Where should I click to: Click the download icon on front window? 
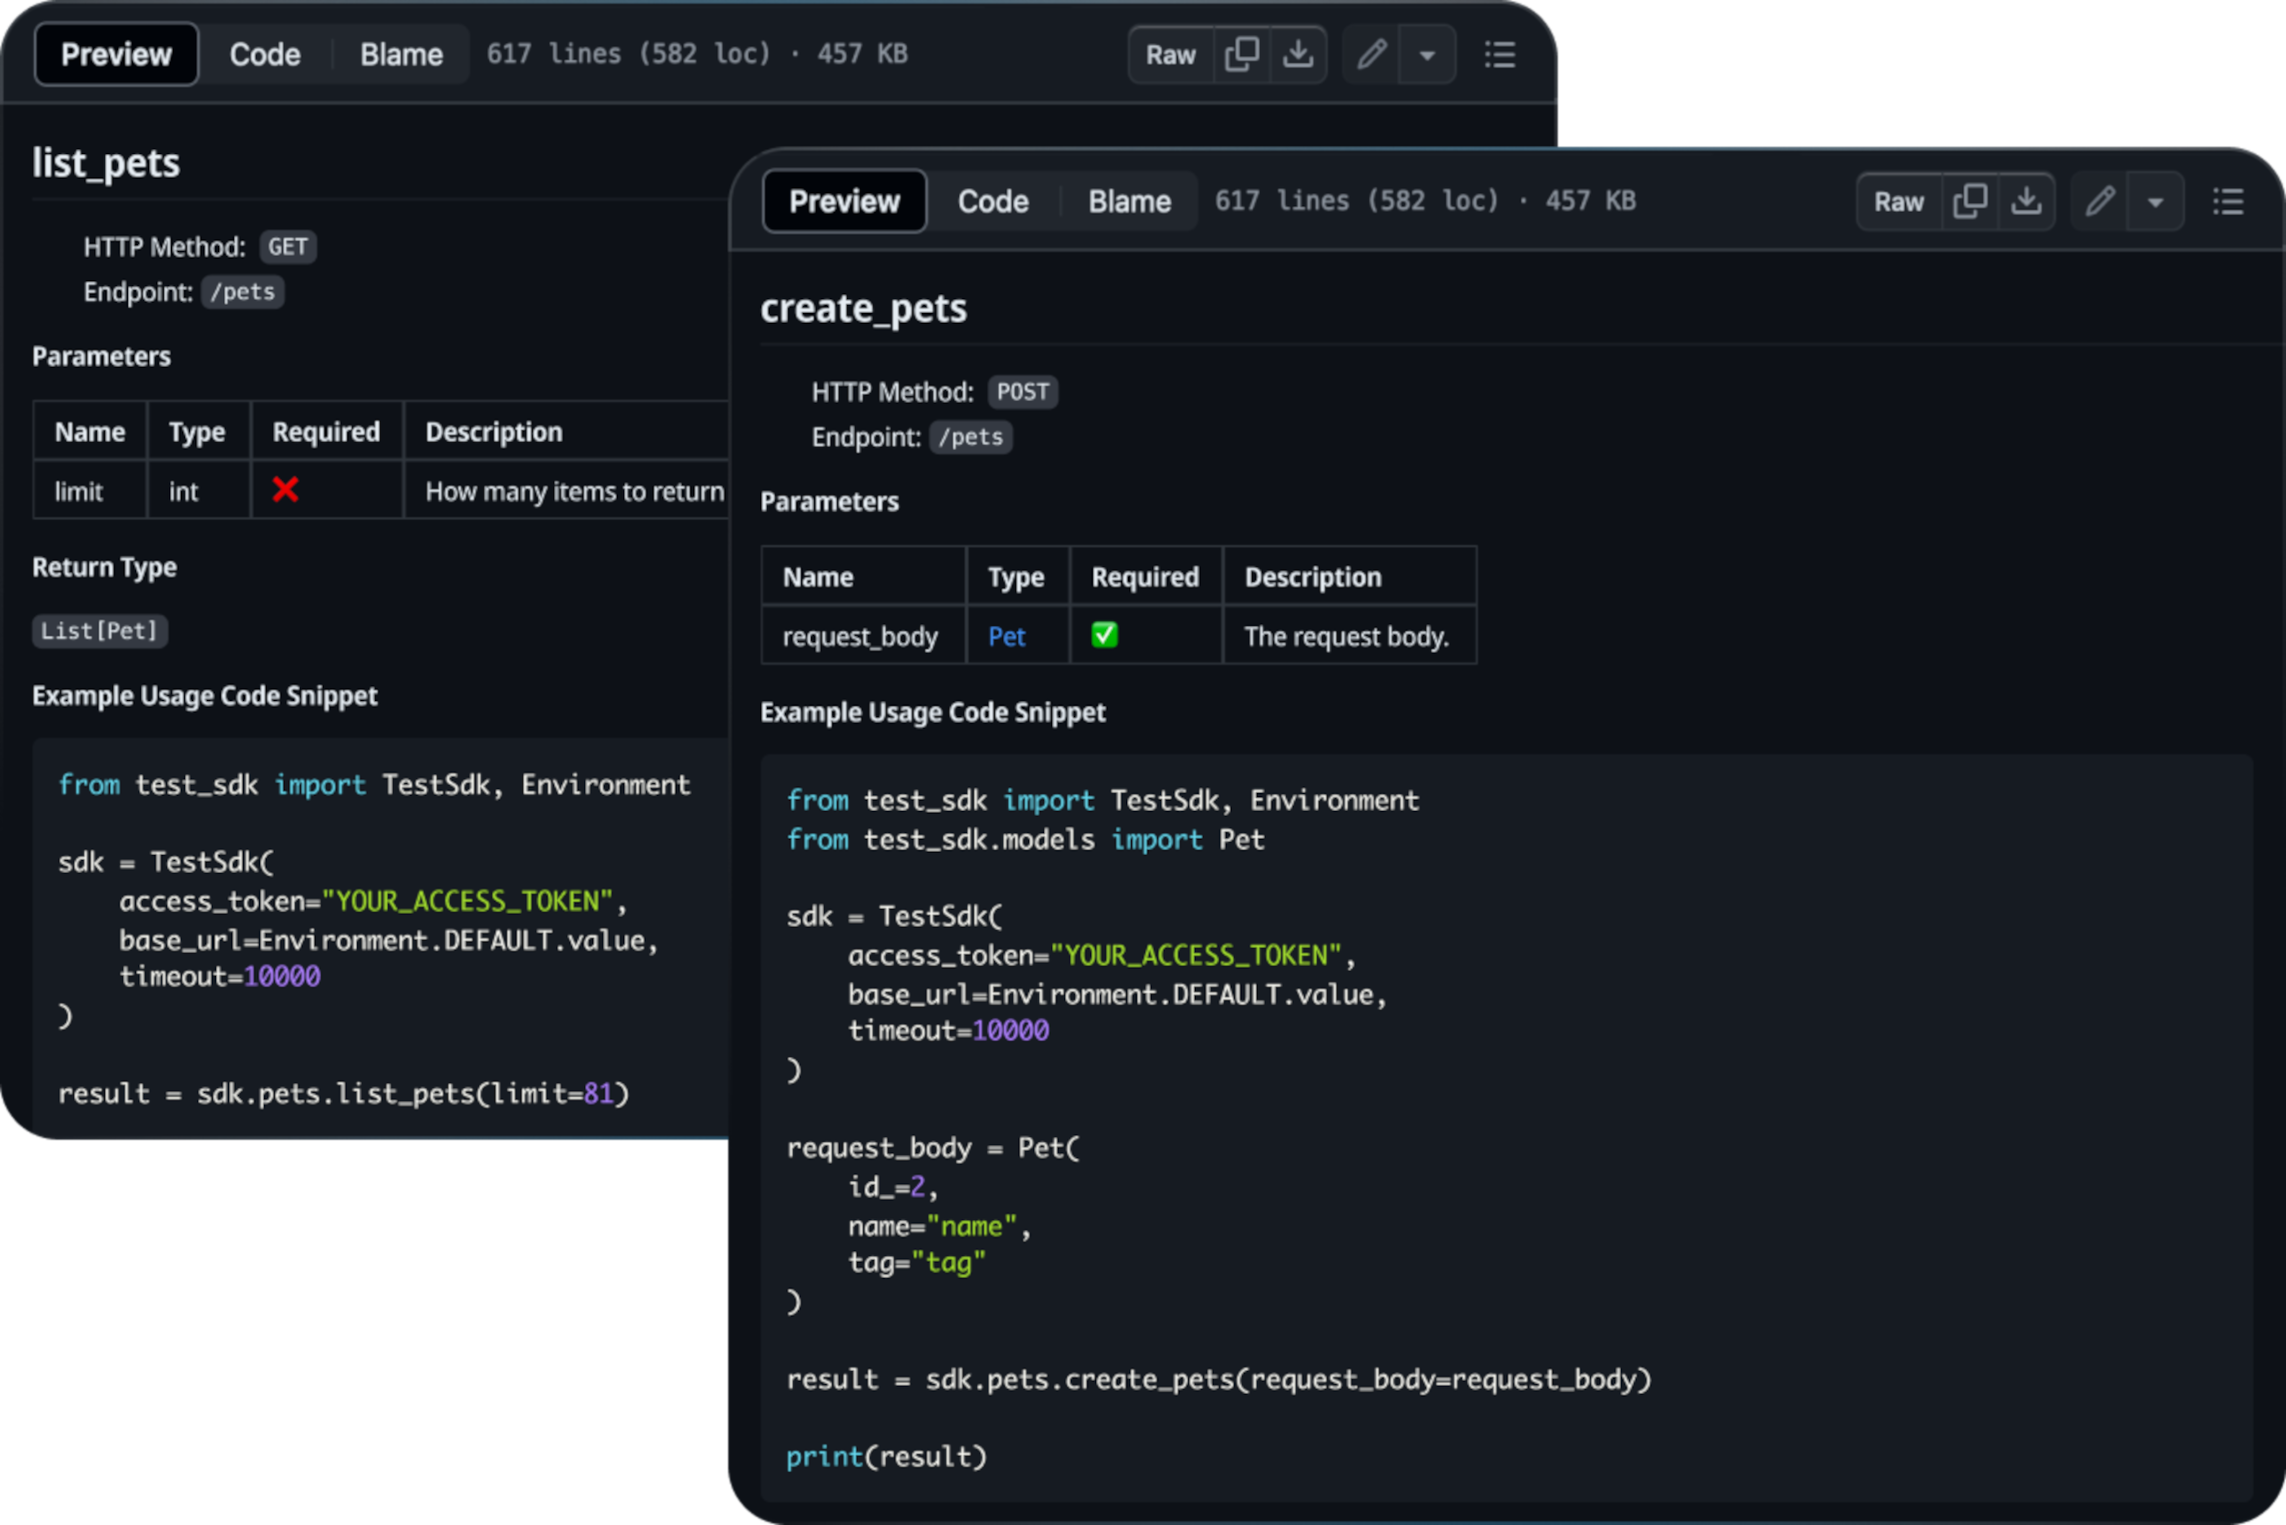coord(2027,201)
